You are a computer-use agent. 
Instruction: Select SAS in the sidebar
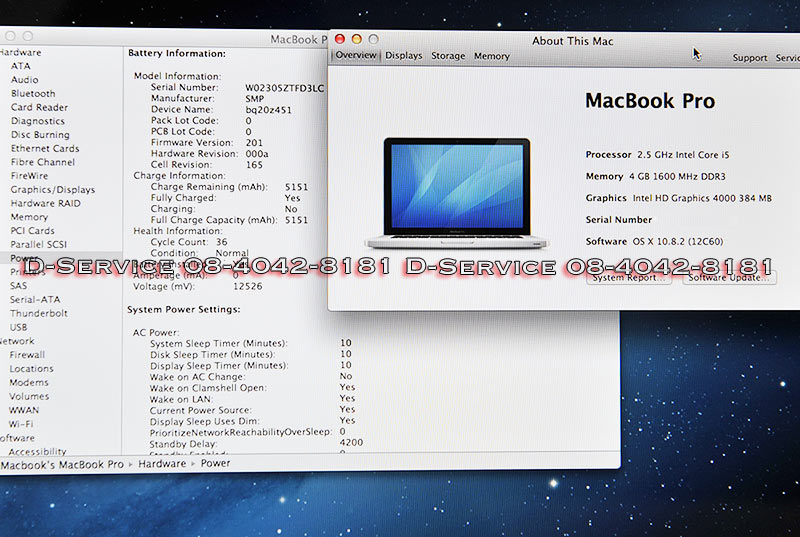18,286
